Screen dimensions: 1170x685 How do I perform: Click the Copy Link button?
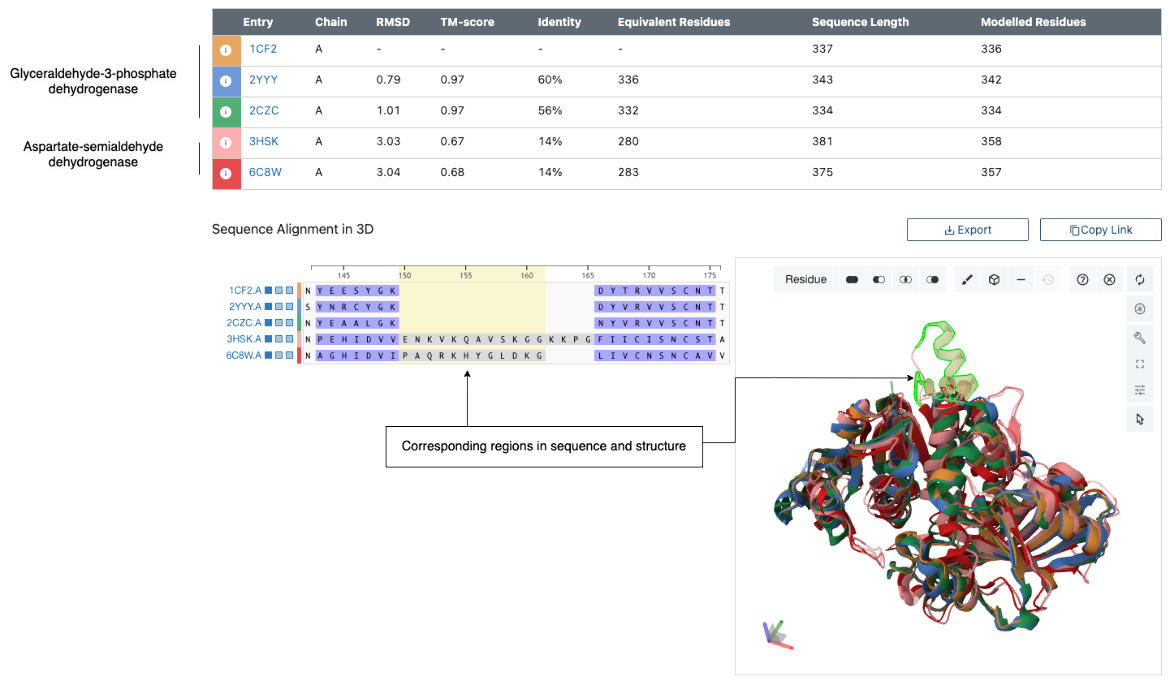[x=1100, y=229]
